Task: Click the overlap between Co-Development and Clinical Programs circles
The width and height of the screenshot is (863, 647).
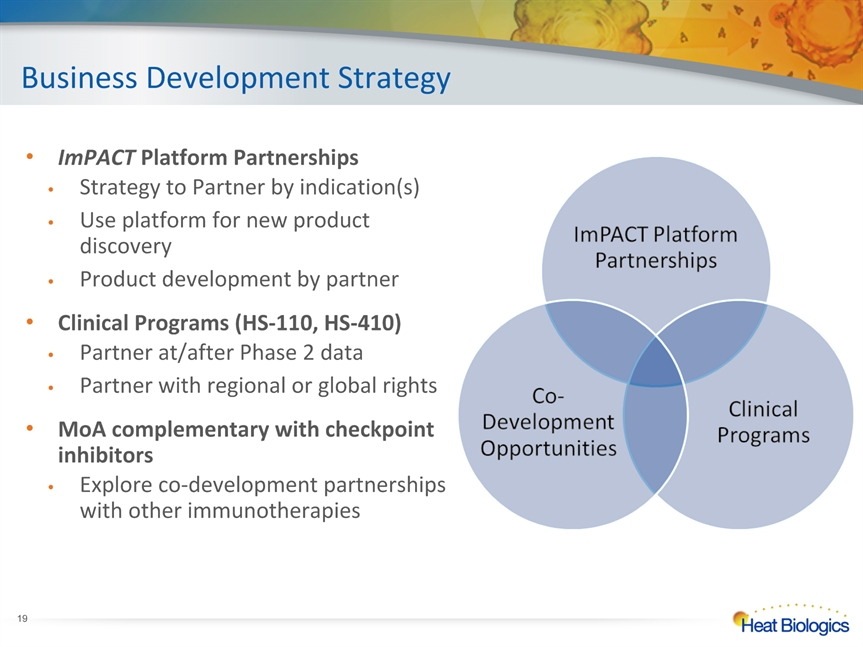Action: point(655,438)
